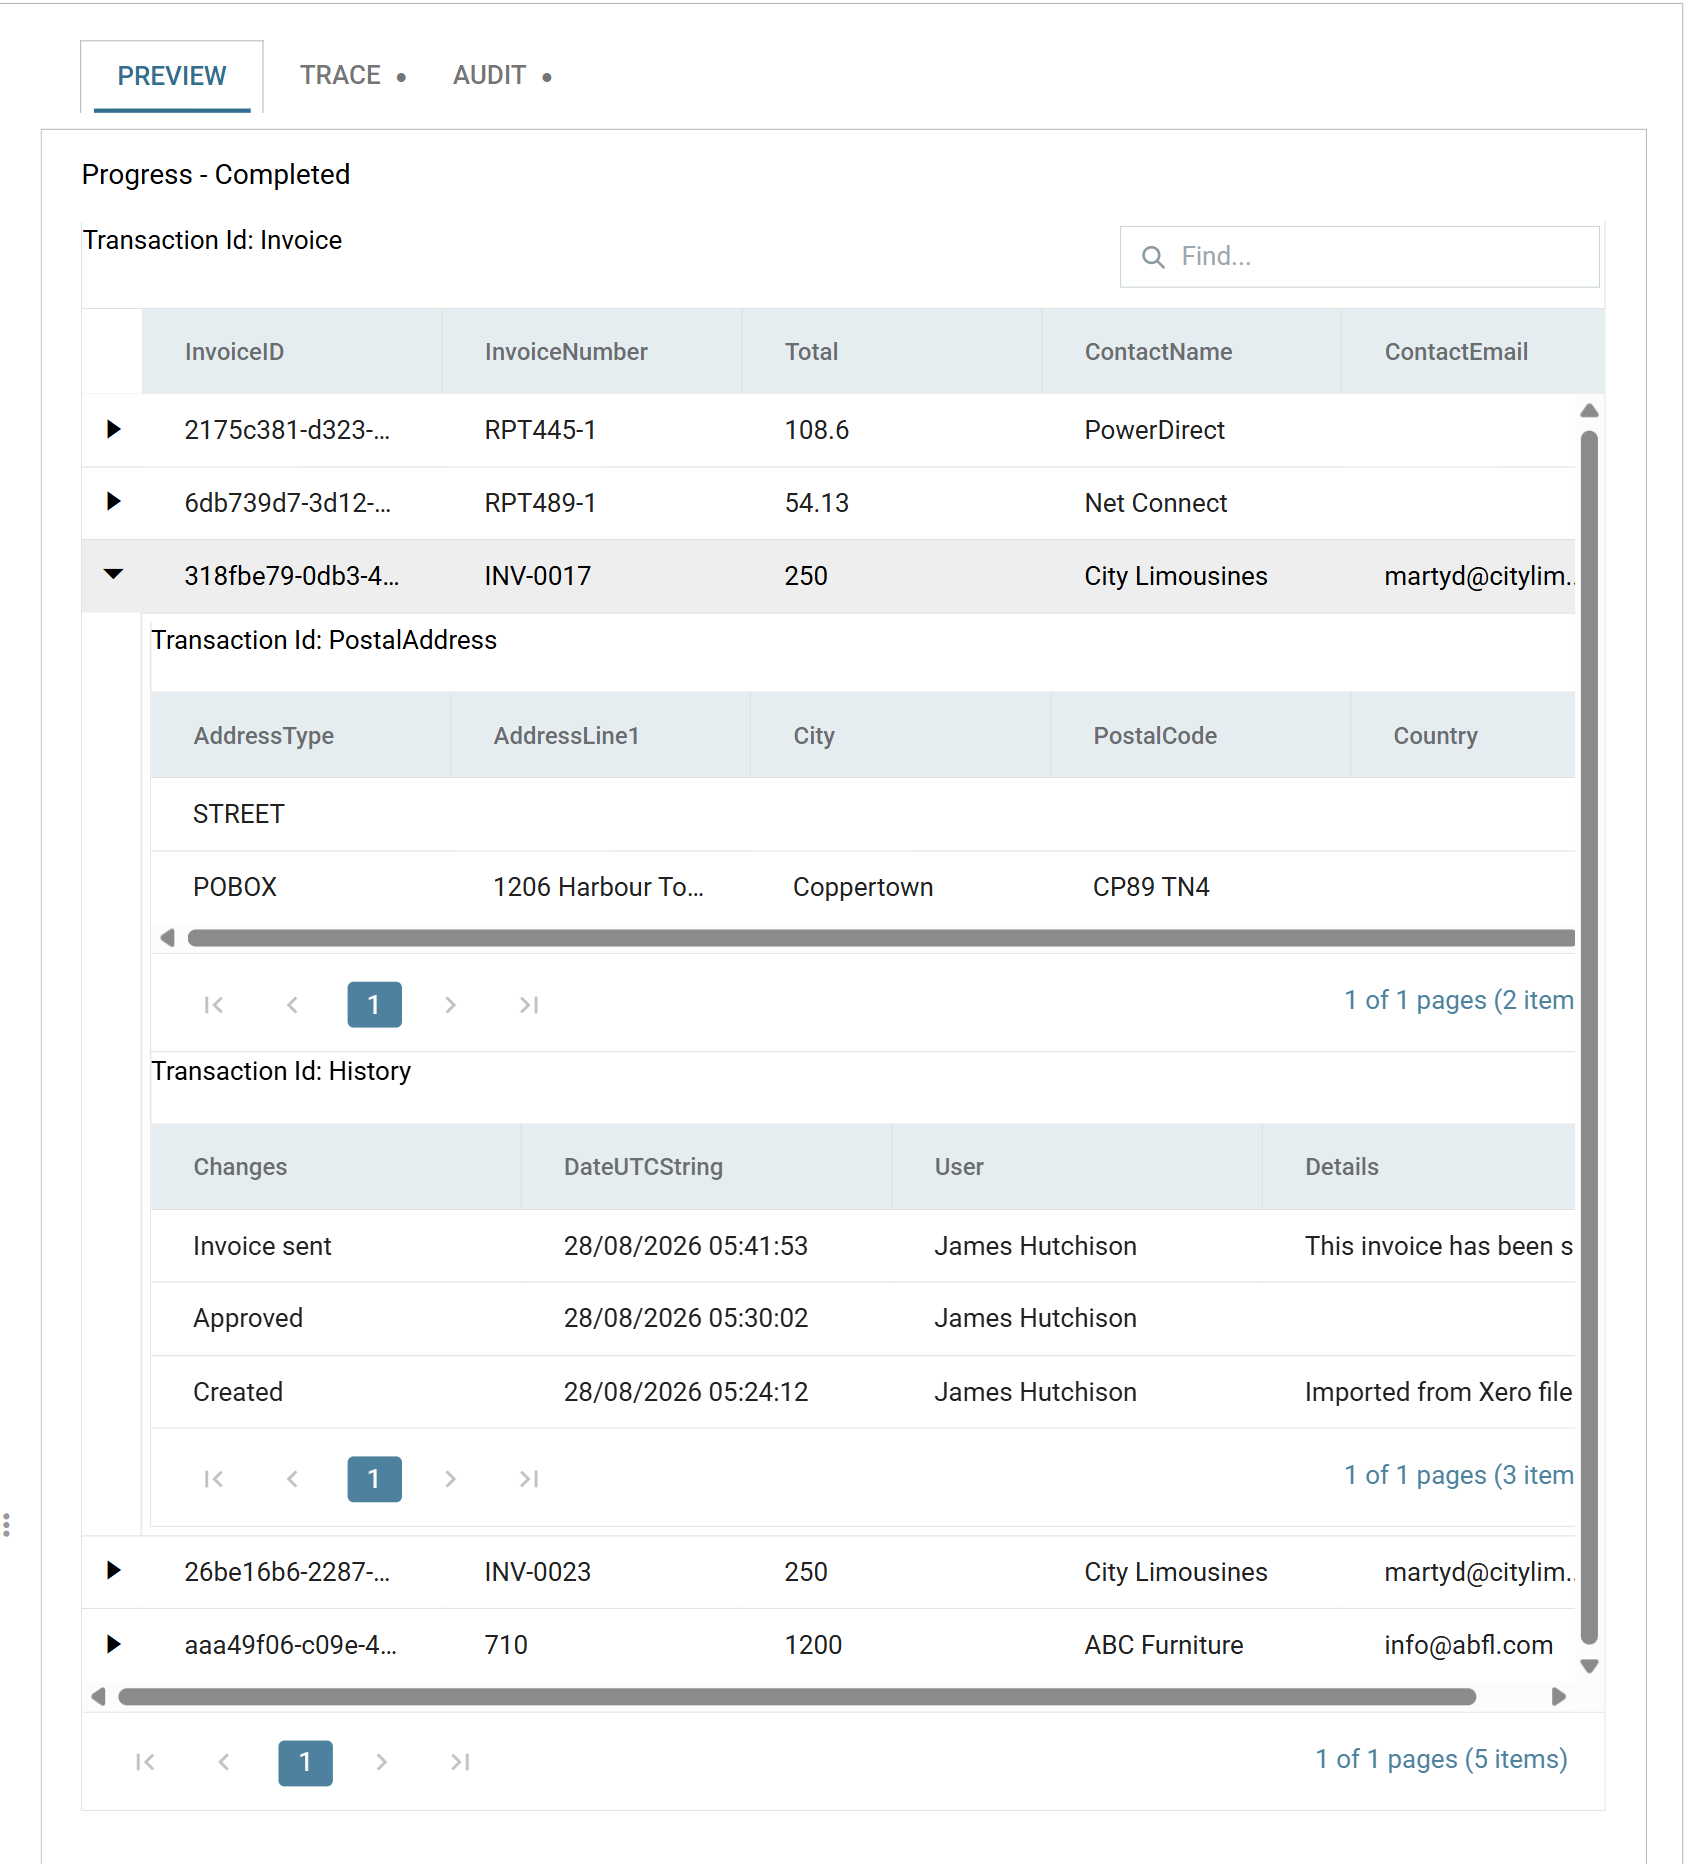Go to previous page in Invoice pager
Screen dimensions: 1686x1864
pyautogui.click(x=224, y=1762)
